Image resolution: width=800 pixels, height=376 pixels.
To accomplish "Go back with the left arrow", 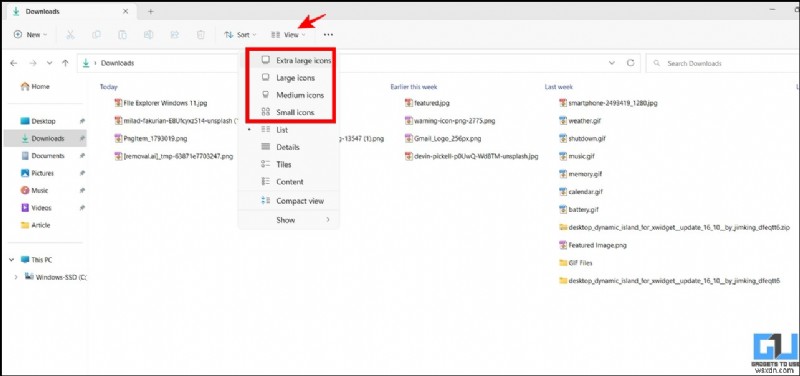I will pyautogui.click(x=14, y=63).
